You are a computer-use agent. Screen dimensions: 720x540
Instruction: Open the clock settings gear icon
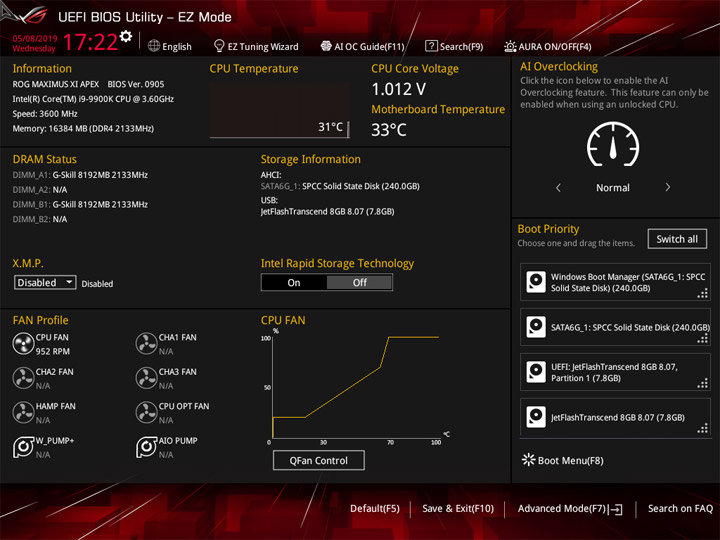(x=126, y=36)
